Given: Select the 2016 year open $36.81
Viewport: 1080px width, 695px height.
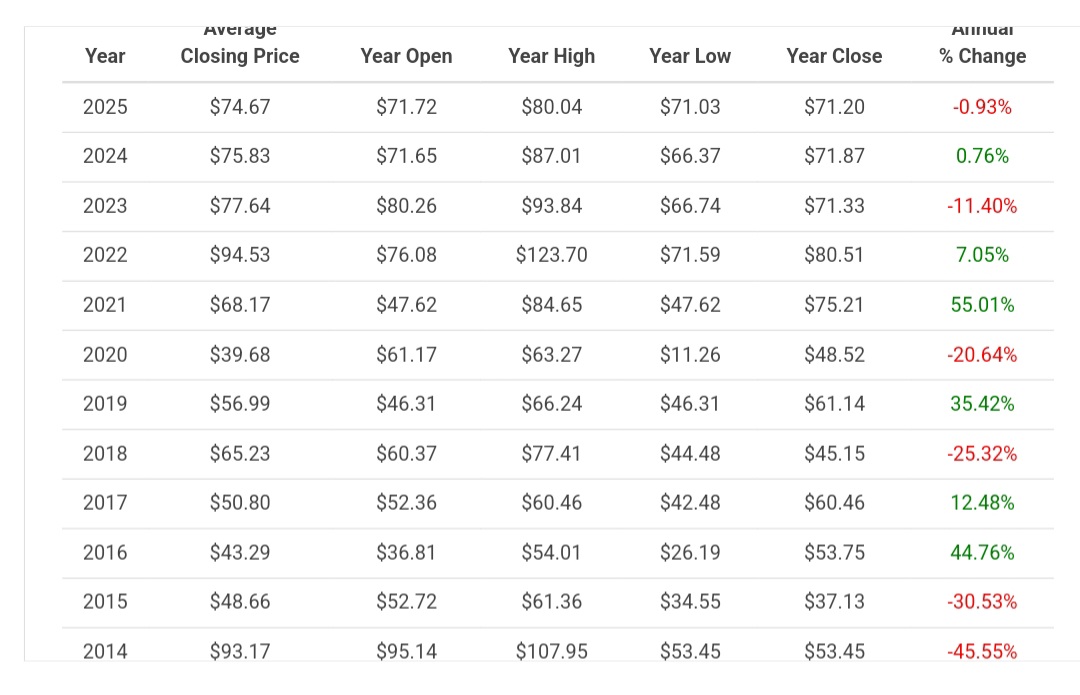Looking at the screenshot, I should 406,553.
